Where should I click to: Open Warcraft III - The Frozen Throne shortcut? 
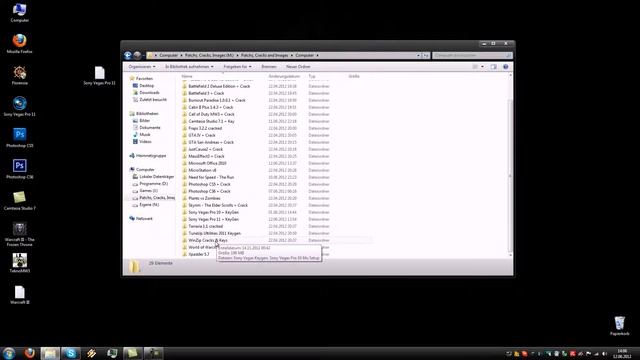(x=19, y=234)
